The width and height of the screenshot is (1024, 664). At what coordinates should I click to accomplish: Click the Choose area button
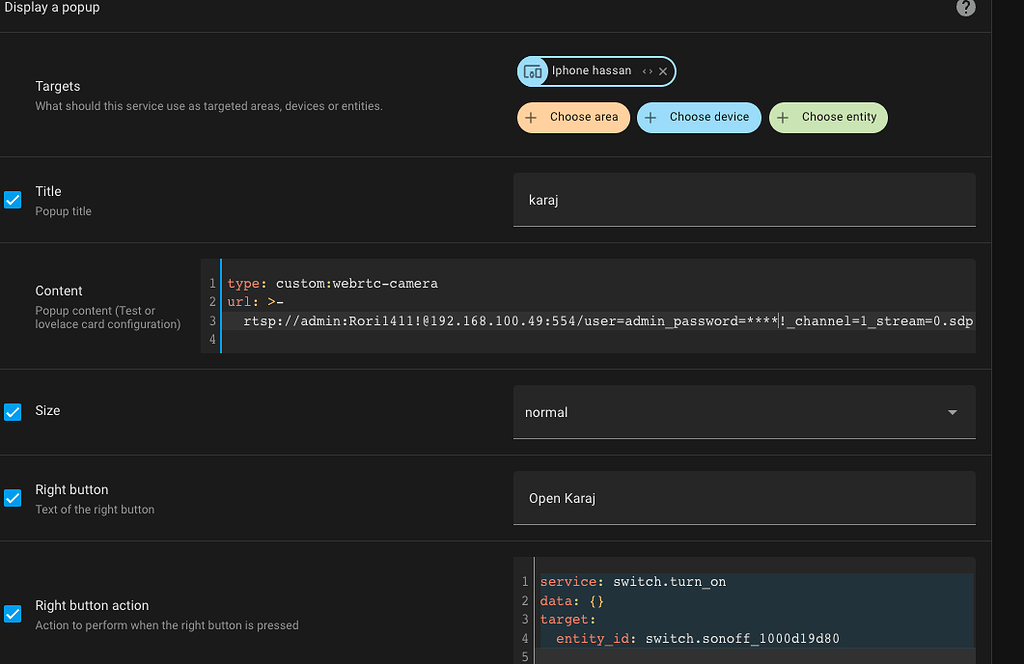tap(573, 117)
